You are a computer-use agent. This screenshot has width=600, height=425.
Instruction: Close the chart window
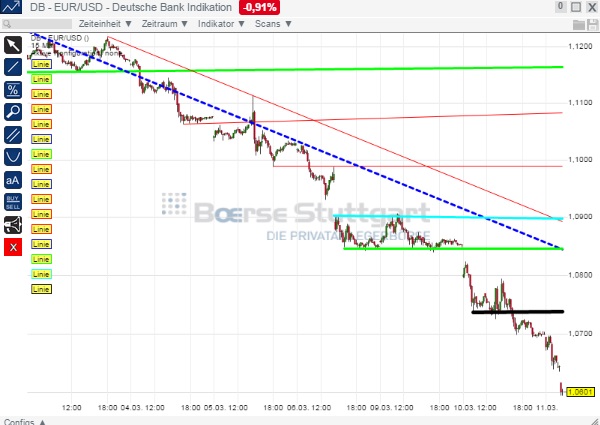[592, 7]
